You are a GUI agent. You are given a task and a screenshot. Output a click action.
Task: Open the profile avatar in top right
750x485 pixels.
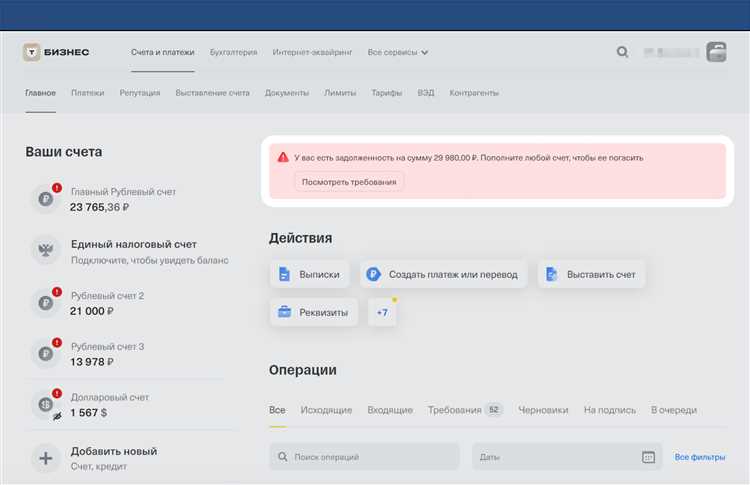(716, 52)
